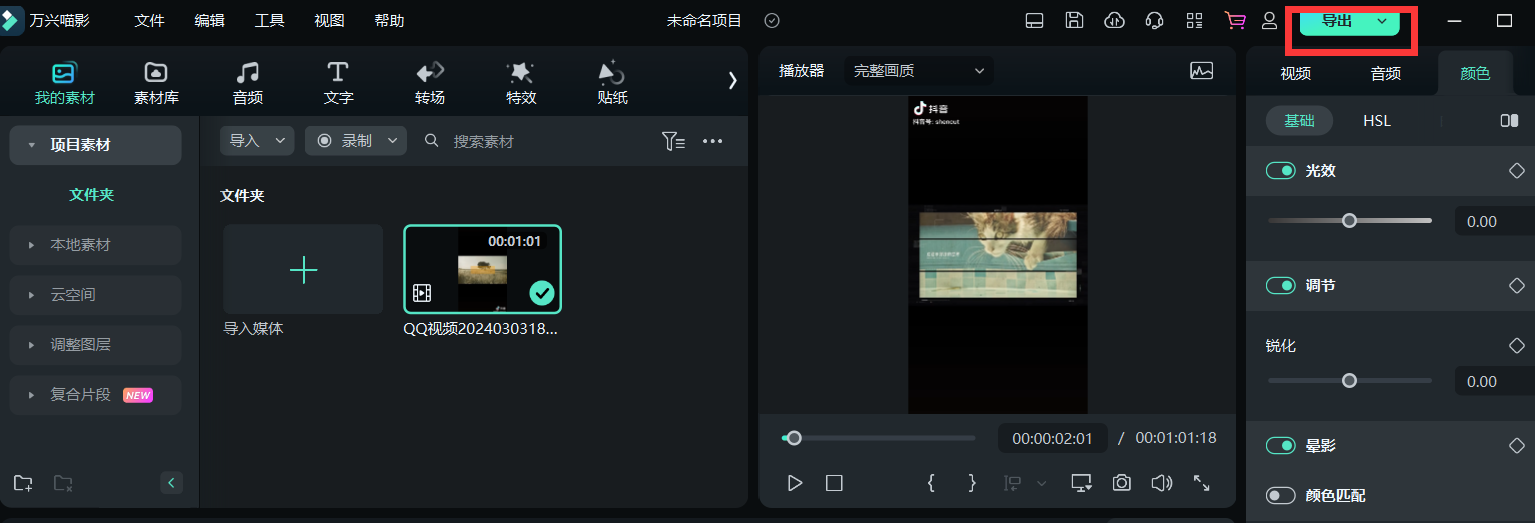1535x523 pixels.
Task: Set mark in with the left brace icon
Action: click(931, 483)
